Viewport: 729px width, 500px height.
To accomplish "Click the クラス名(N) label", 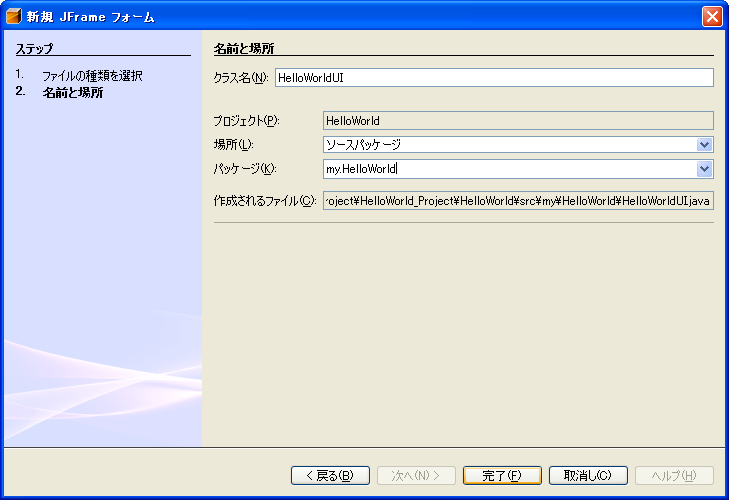I will (242, 78).
